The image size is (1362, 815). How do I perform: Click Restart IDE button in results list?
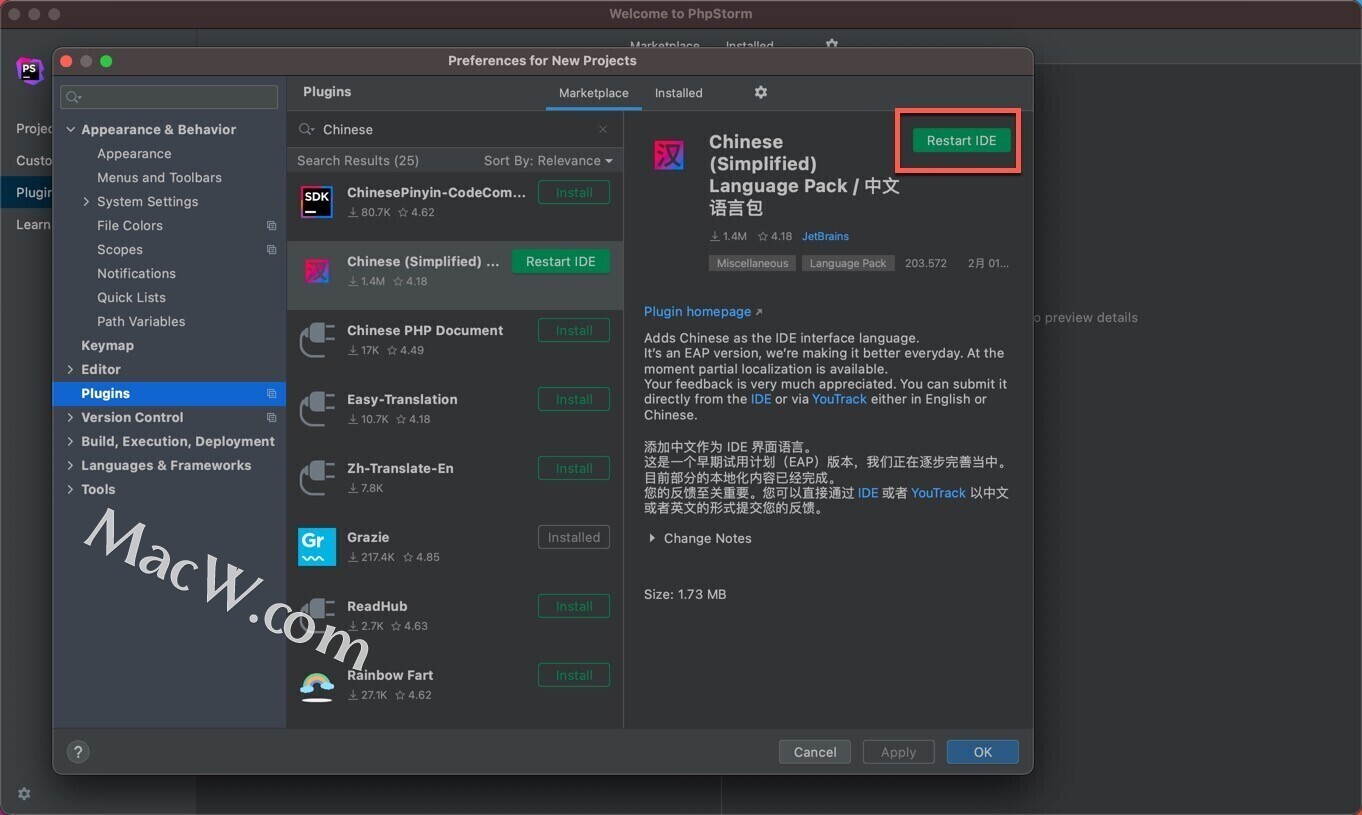click(561, 262)
